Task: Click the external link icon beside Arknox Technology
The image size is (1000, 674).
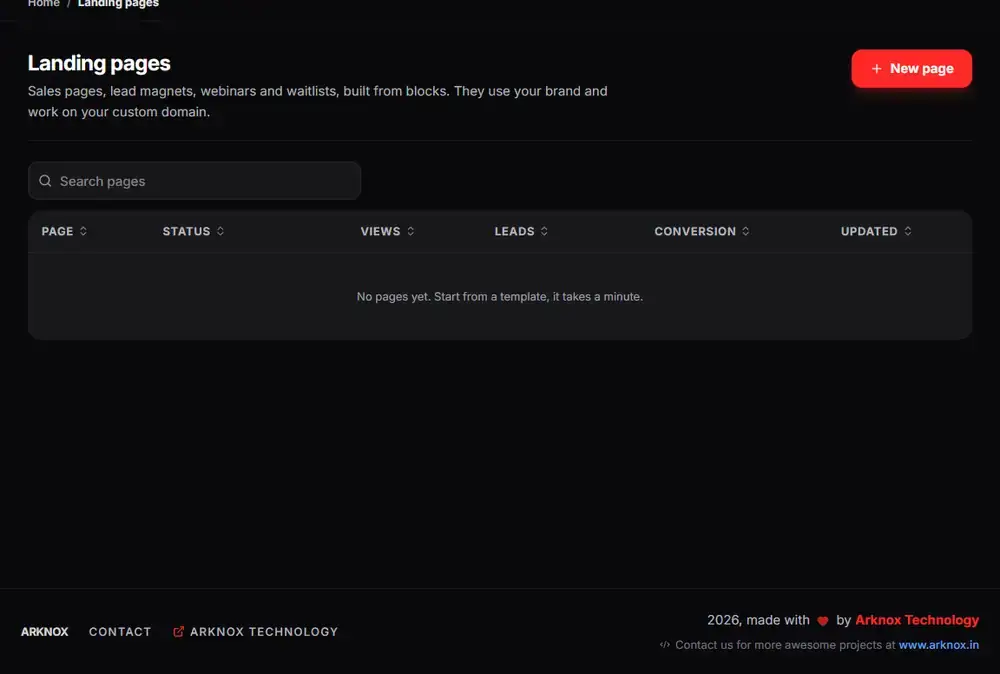Action: pos(179,632)
